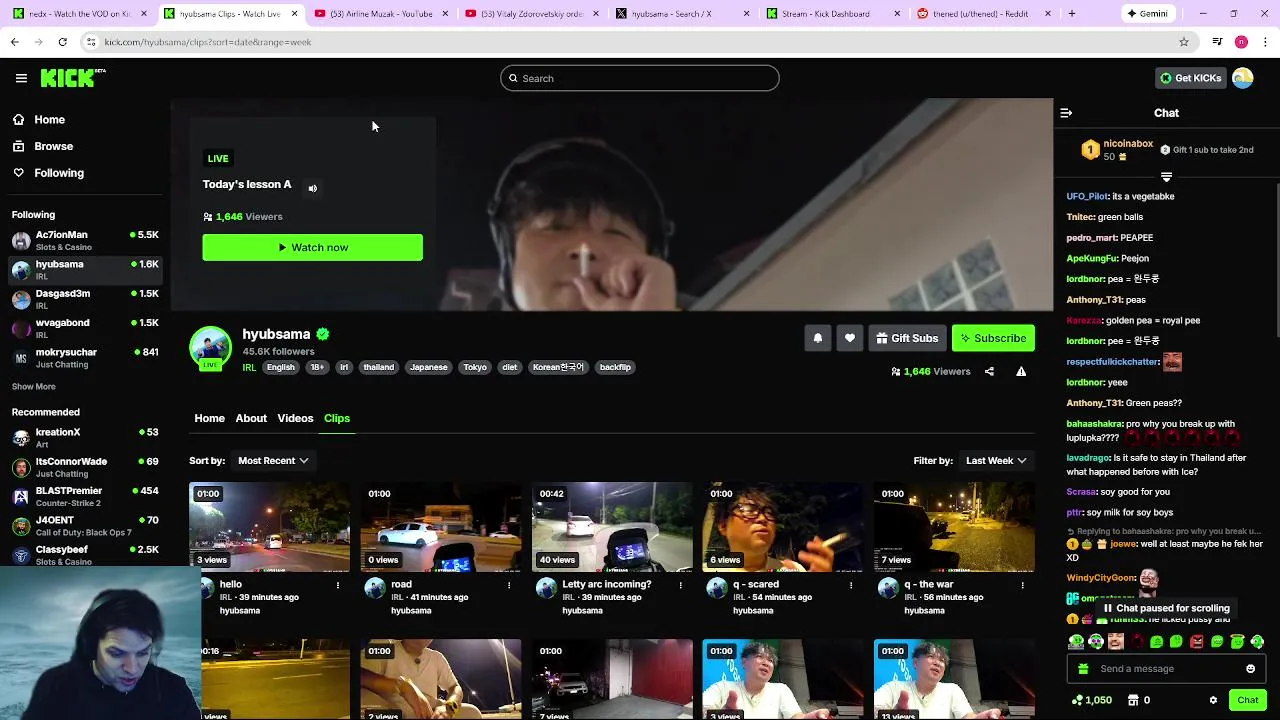Expand Show more under Following
Image resolution: width=1280 pixels, height=720 pixels.
click(34, 387)
